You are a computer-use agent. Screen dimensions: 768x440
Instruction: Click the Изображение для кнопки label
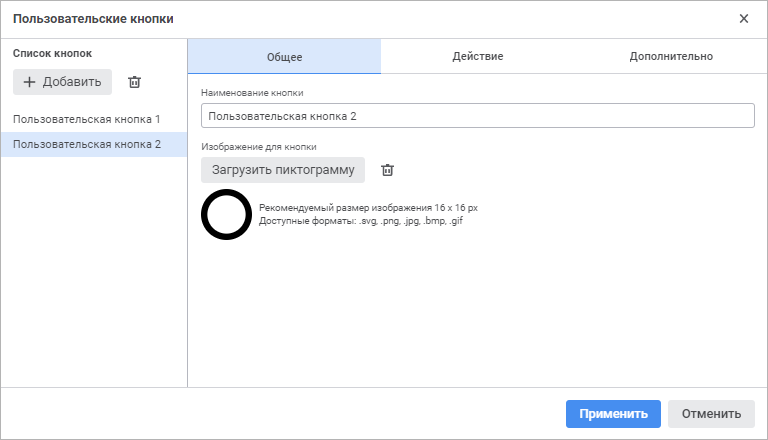[259, 147]
